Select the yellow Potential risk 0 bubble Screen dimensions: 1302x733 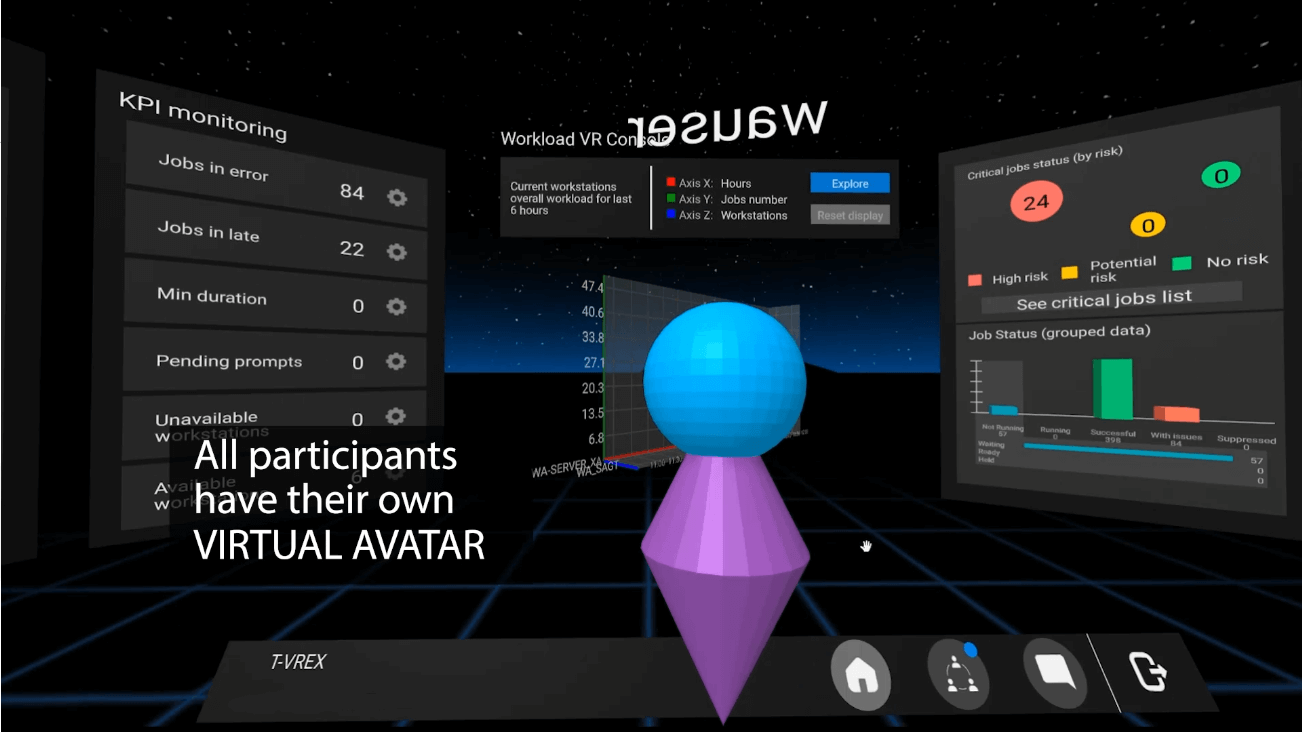pyautogui.click(x=1147, y=226)
